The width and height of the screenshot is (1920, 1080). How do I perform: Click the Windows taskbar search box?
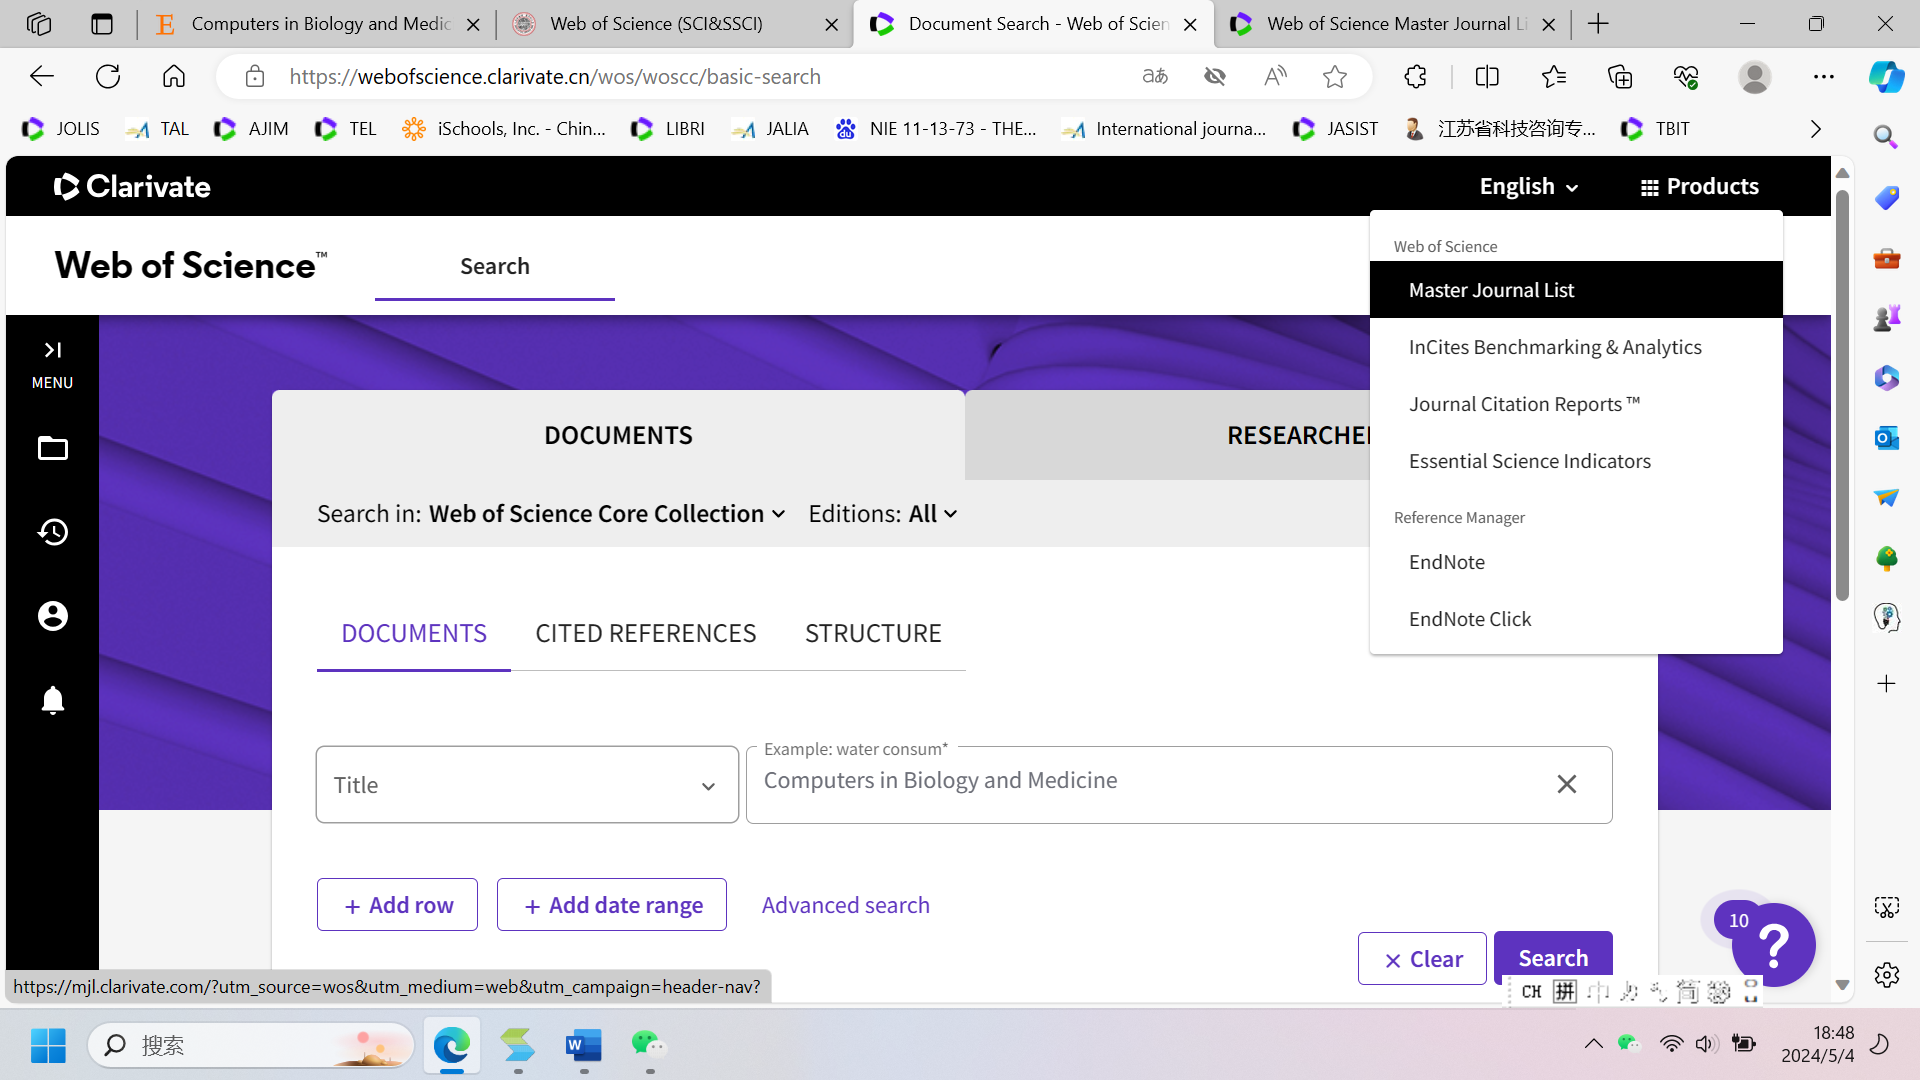pyautogui.click(x=250, y=1045)
